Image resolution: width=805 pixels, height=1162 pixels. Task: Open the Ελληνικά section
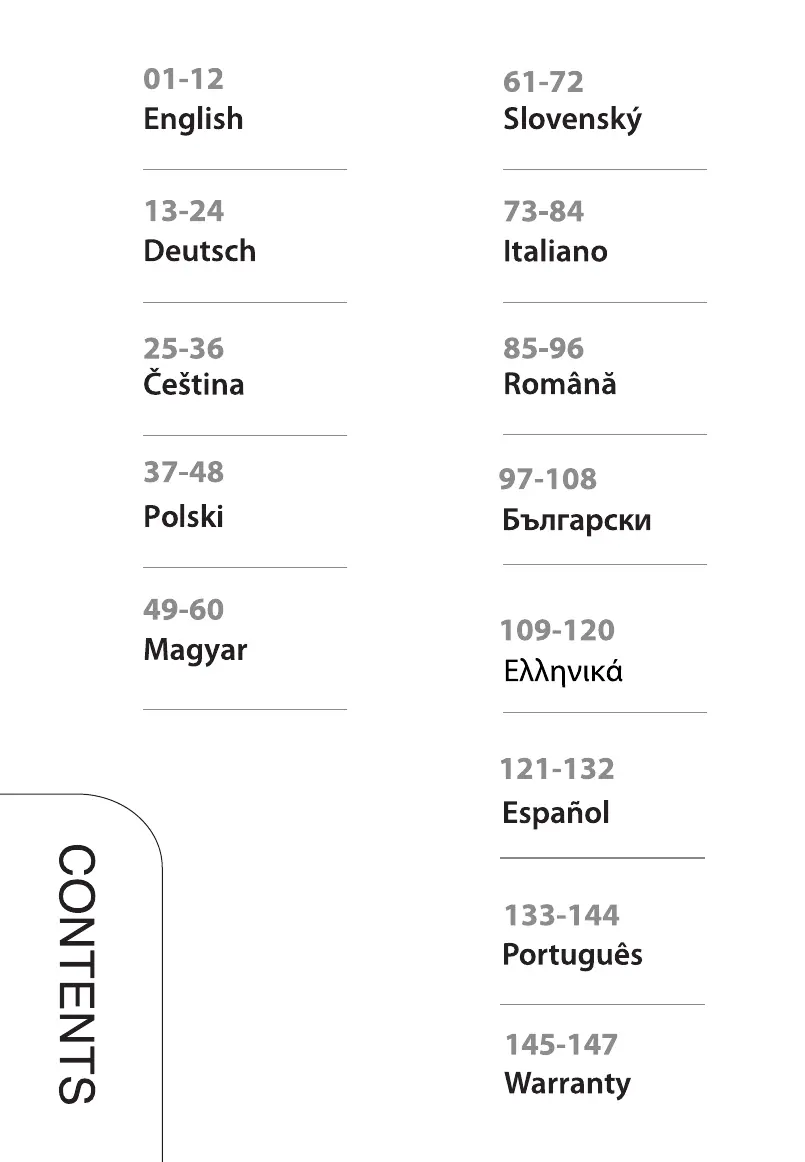[x=563, y=671]
